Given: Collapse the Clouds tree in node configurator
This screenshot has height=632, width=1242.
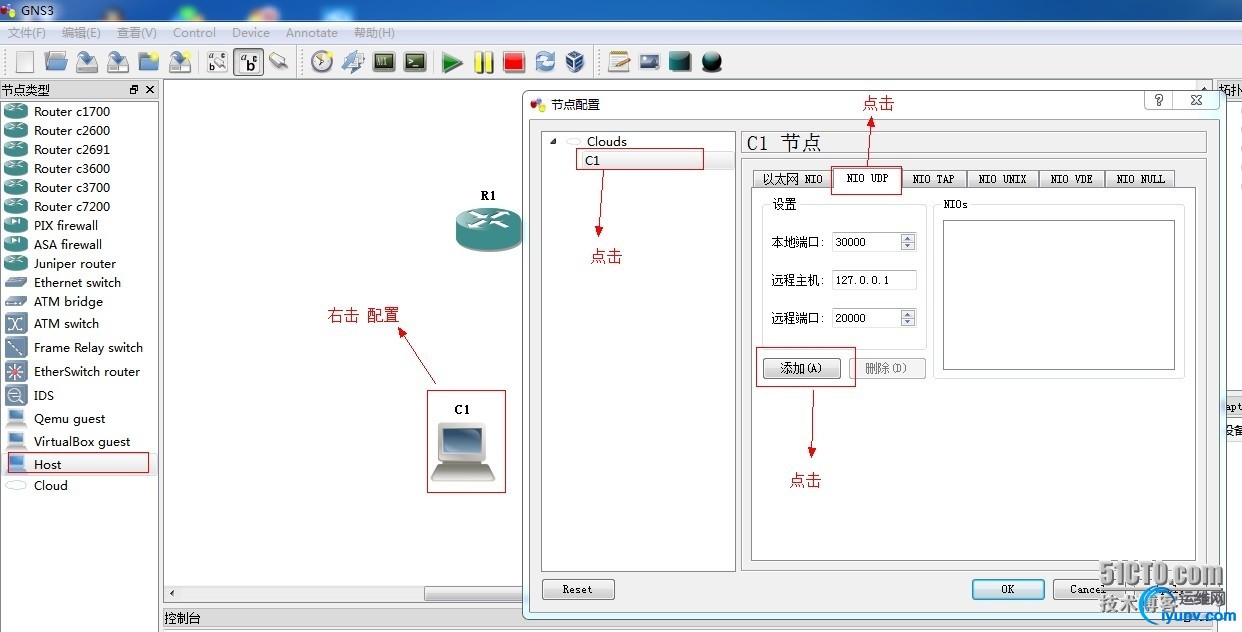Looking at the screenshot, I should [x=552, y=141].
